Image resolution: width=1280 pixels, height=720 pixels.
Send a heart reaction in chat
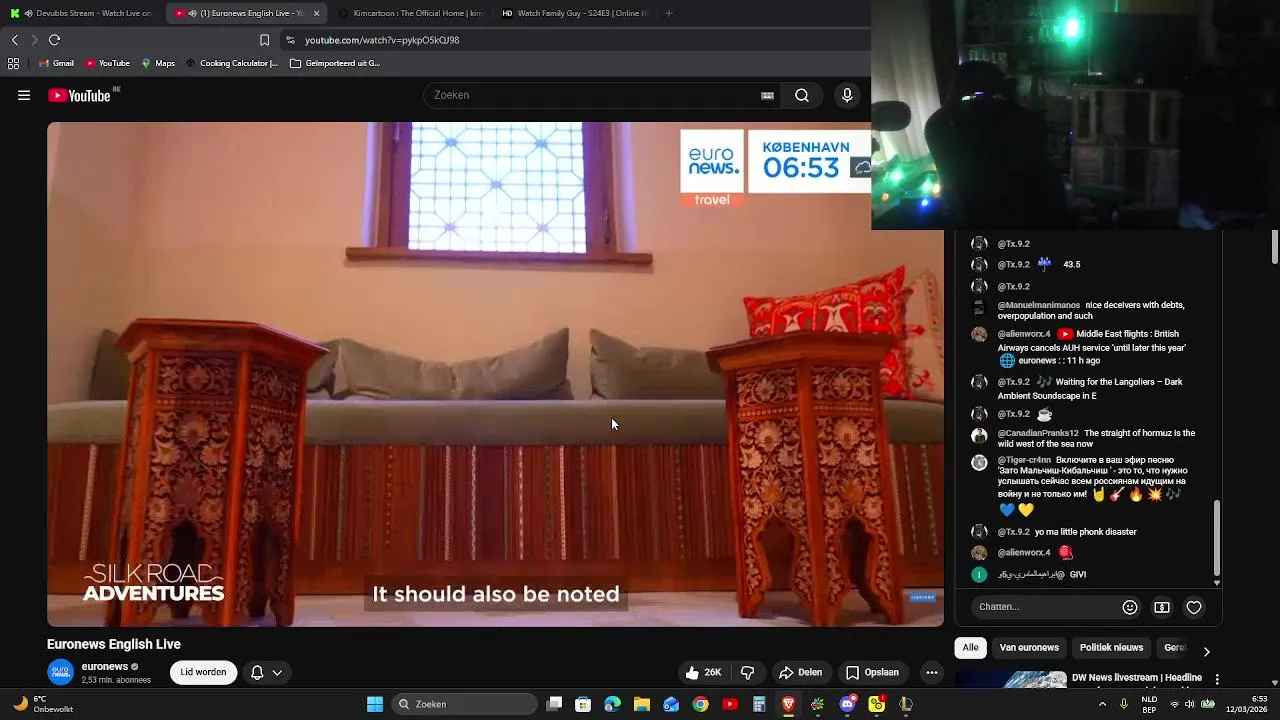[1194, 607]
